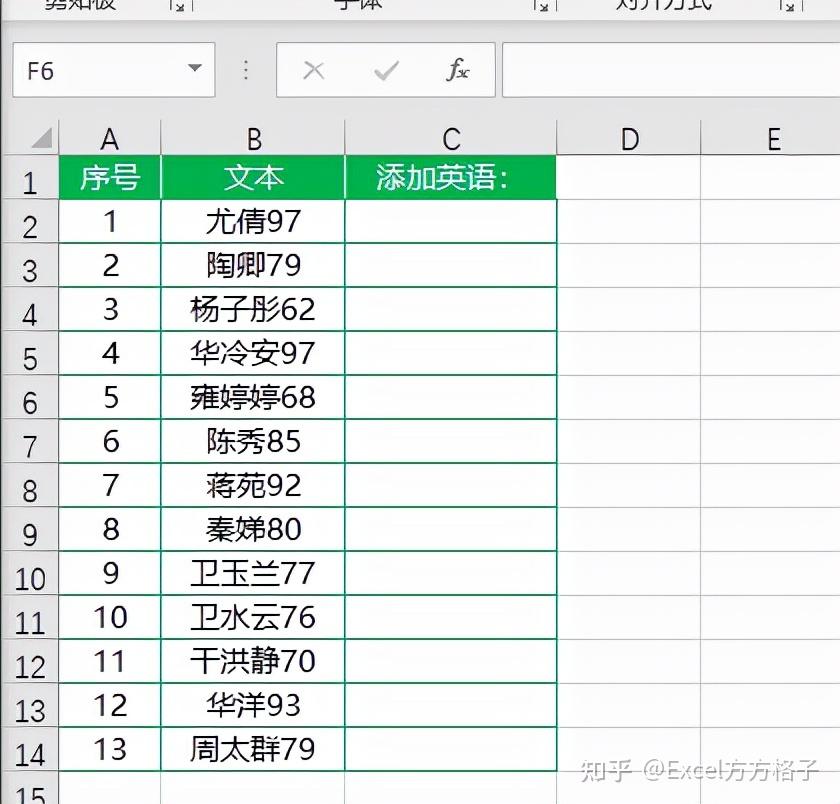Click the Name Box showing F6
840x804 pixels.
click(x=100, y=70)
